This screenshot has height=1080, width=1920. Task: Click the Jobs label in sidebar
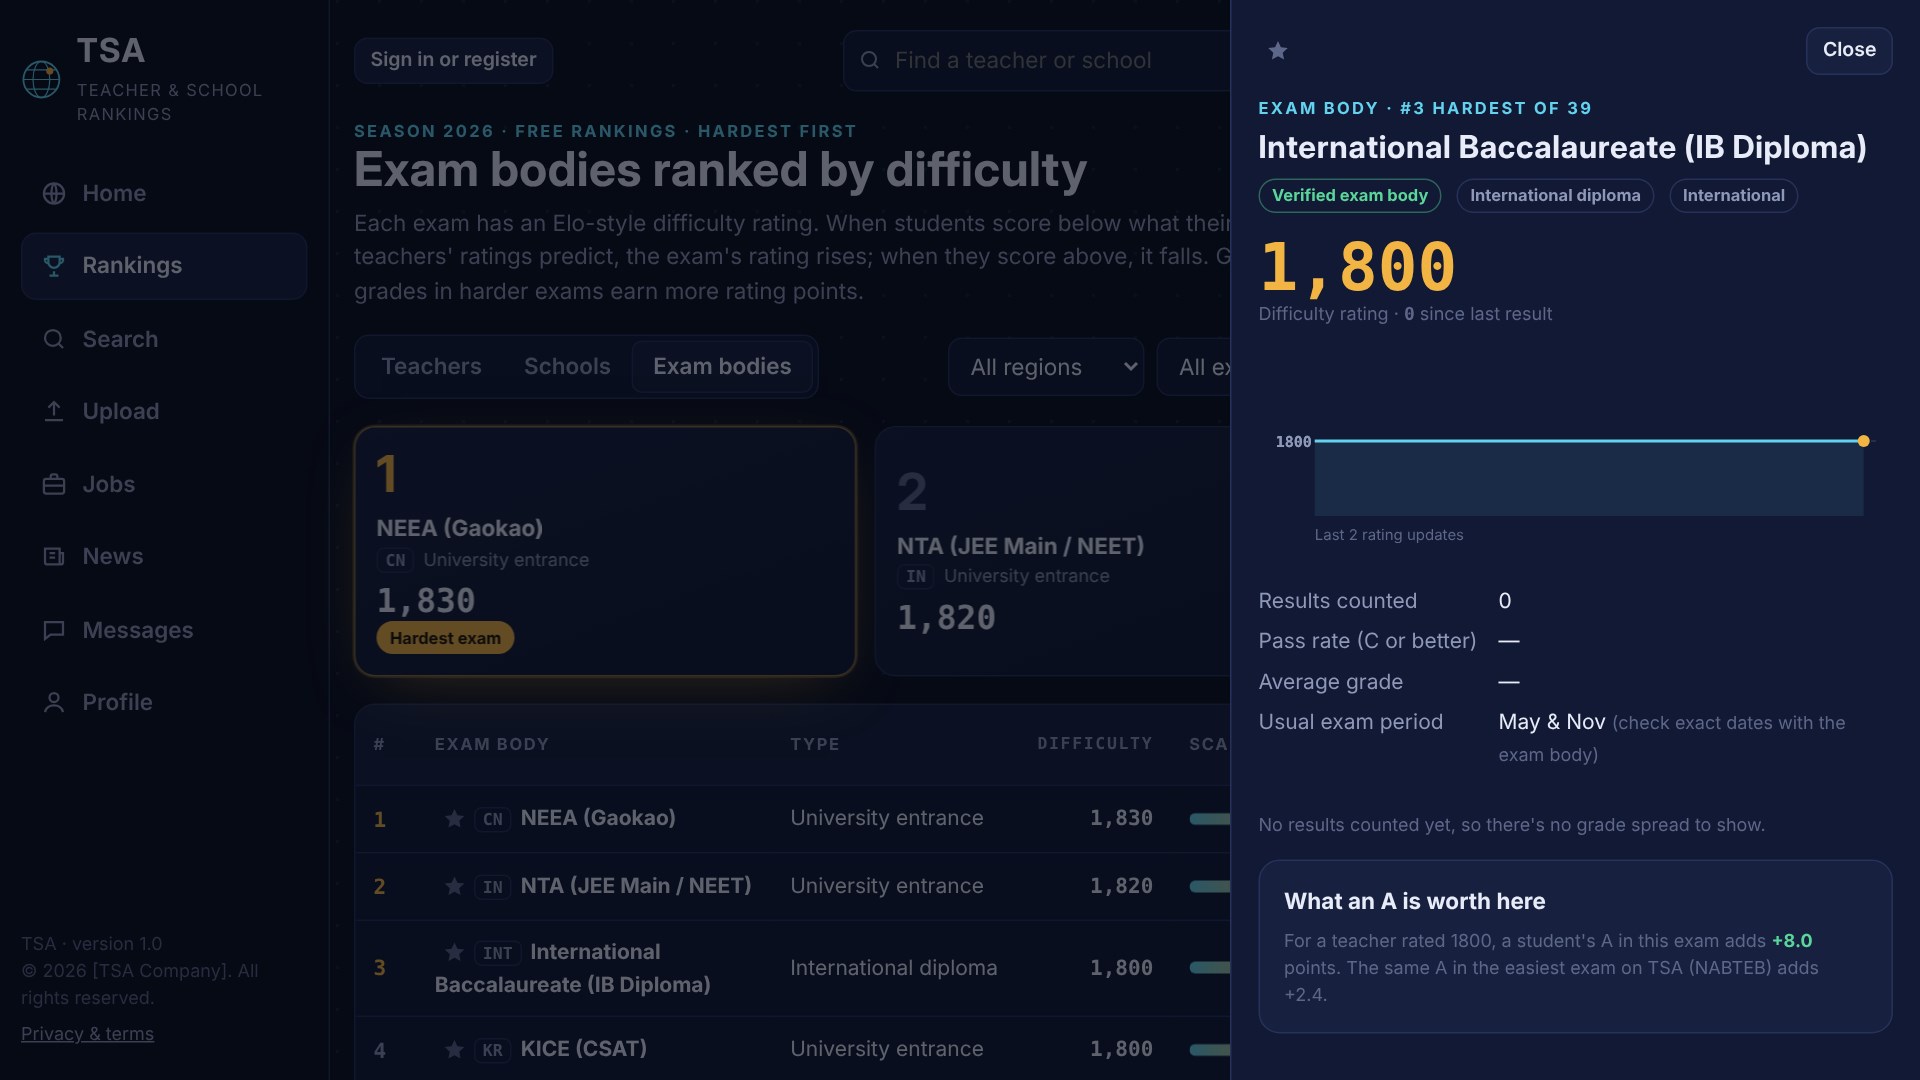coord(108,484)
